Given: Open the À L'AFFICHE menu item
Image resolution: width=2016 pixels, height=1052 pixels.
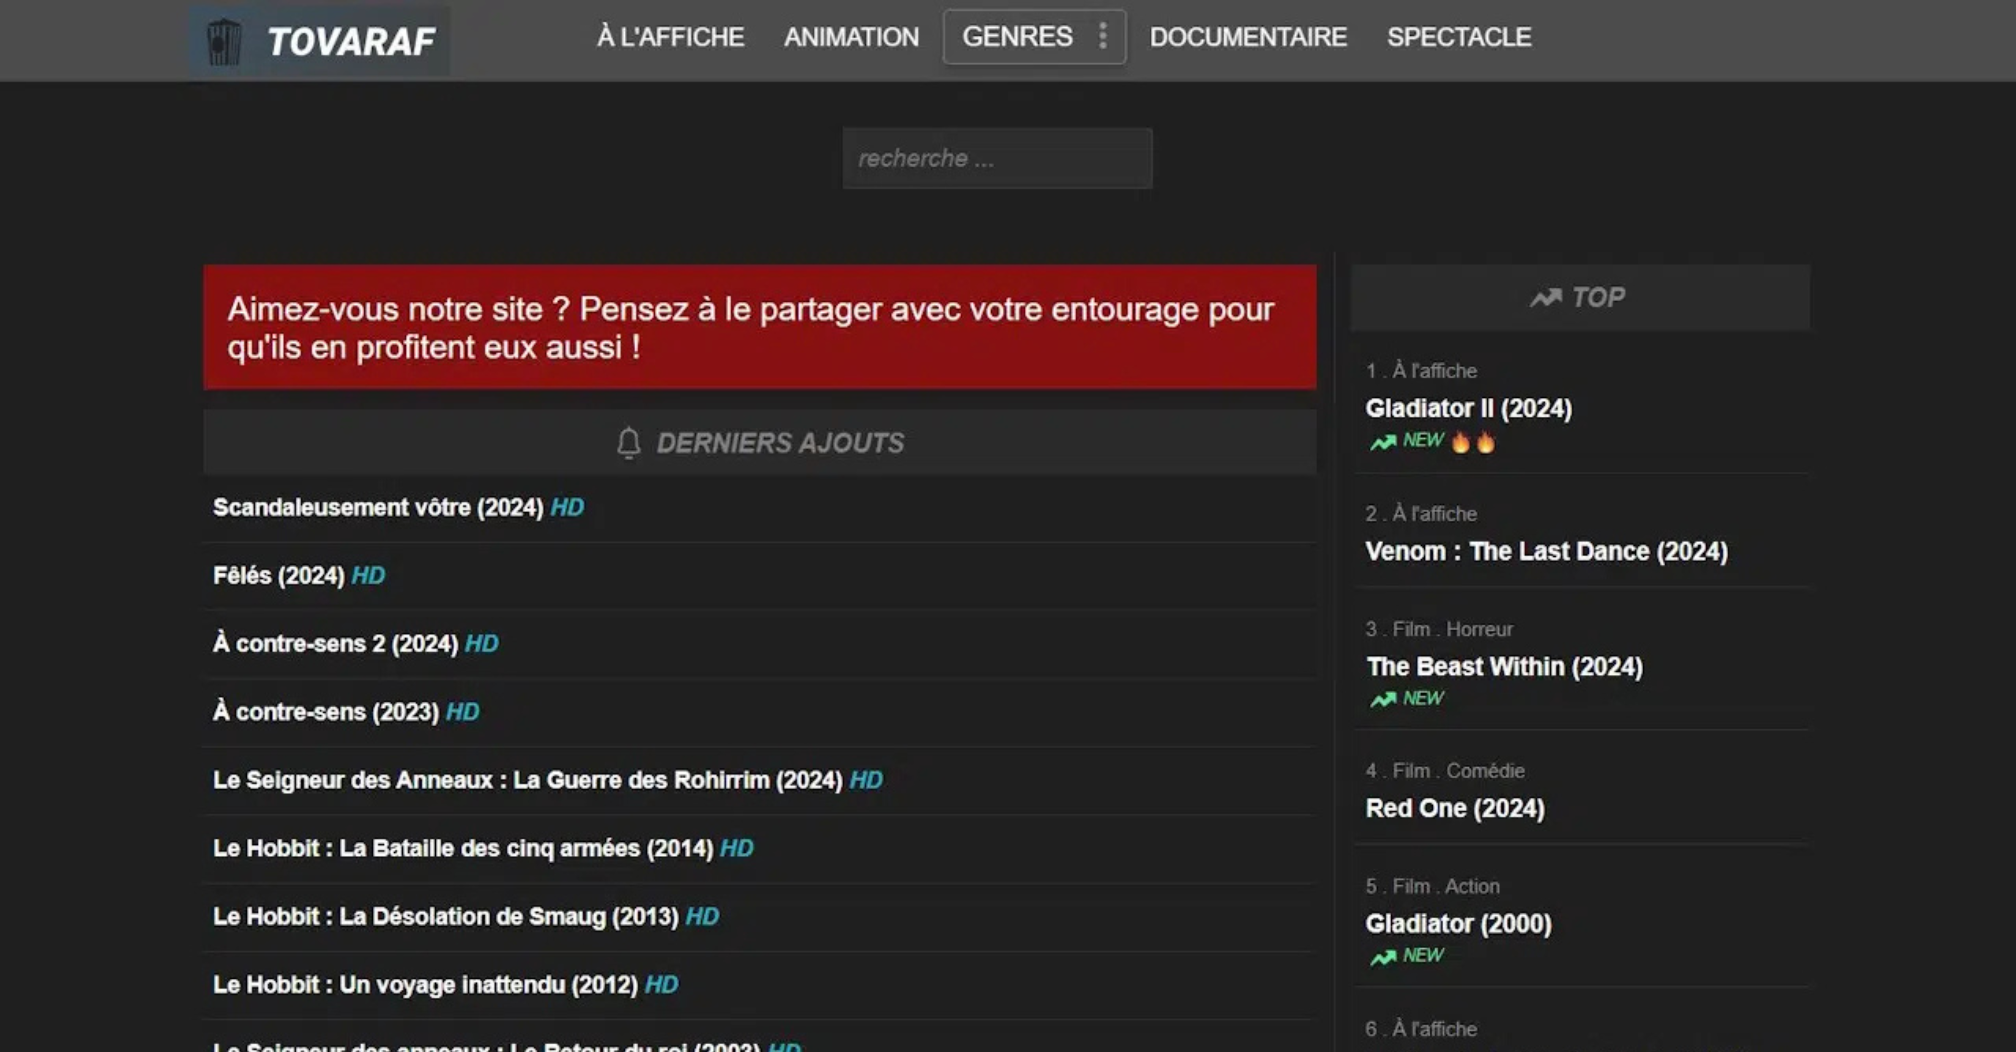Looking at the screenshot, I should (670, 37).
